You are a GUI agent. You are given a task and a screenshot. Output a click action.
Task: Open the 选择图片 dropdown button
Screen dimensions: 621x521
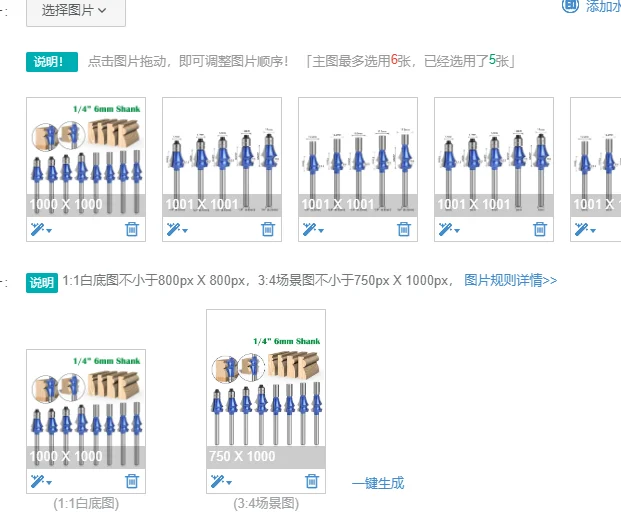point(76,11)
